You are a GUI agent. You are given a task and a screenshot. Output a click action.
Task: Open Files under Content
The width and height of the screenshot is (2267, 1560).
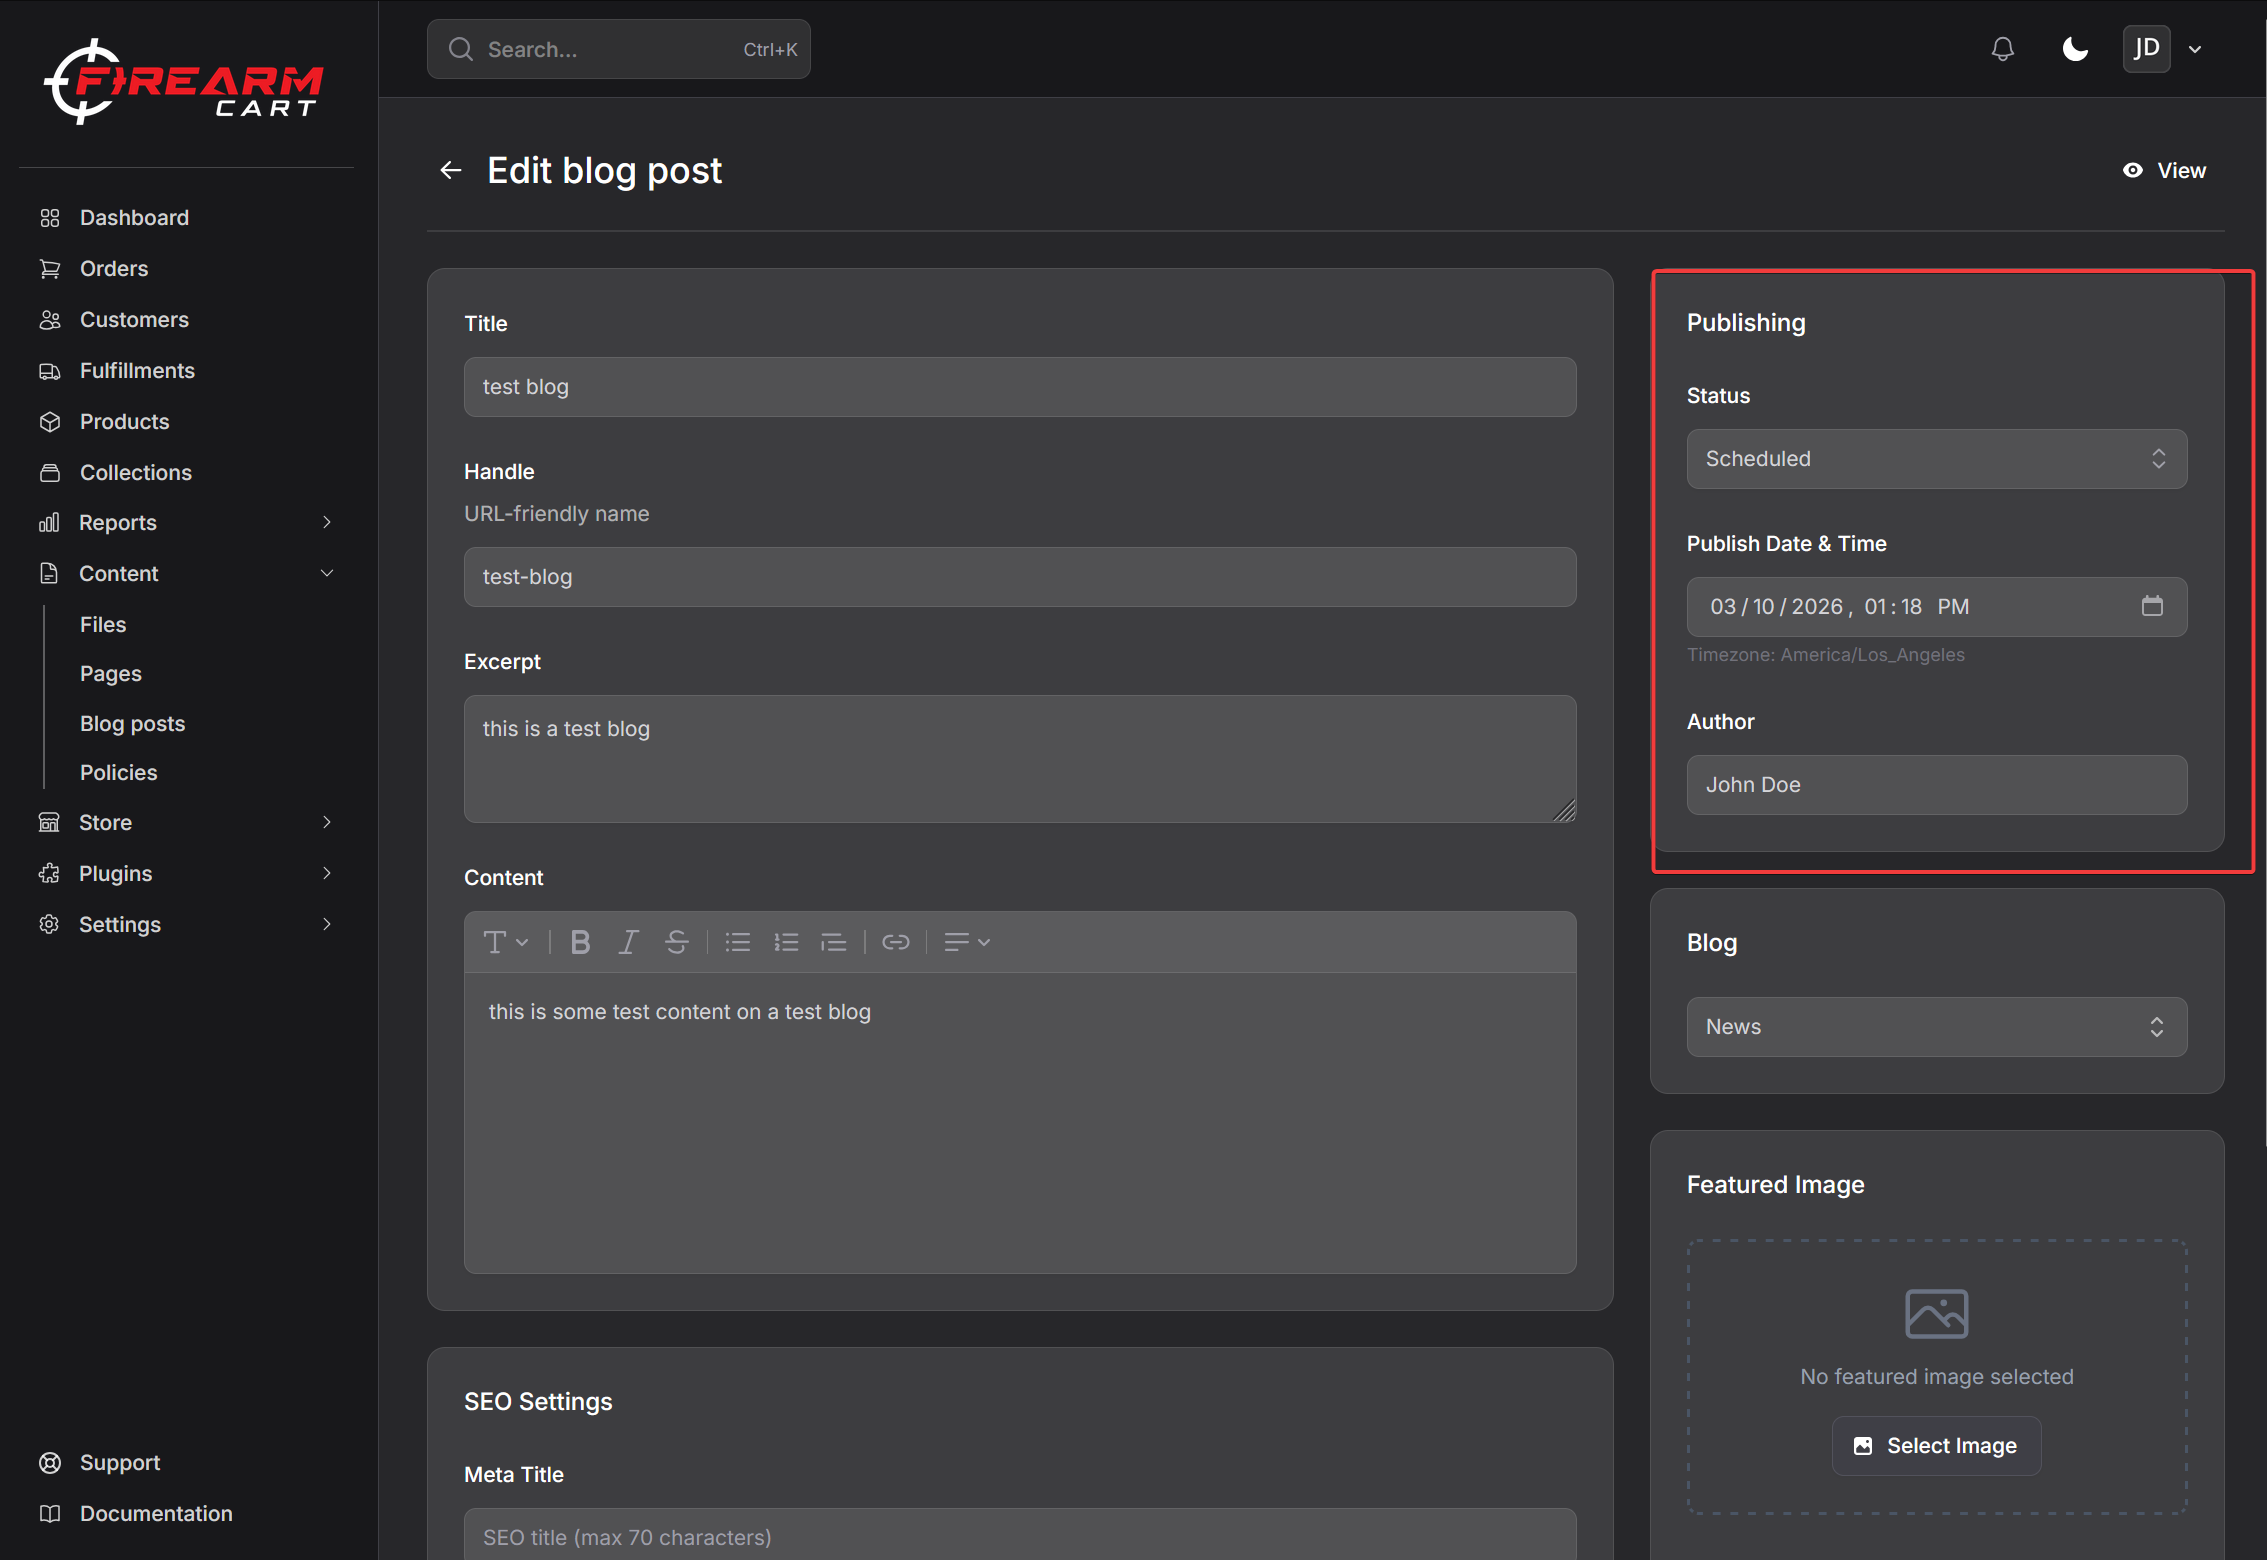pyautogui.click(x=103, y=624)
